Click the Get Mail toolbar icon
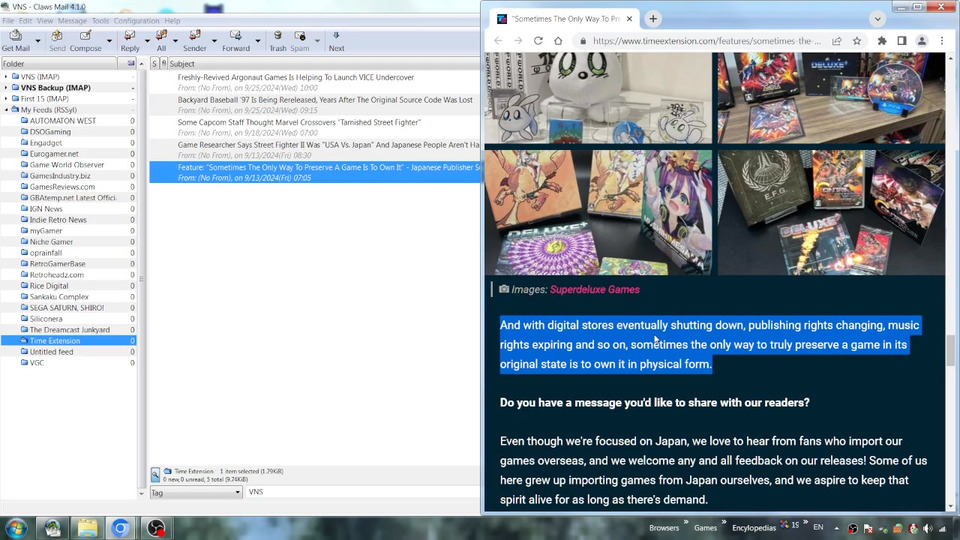 point(16,41)
